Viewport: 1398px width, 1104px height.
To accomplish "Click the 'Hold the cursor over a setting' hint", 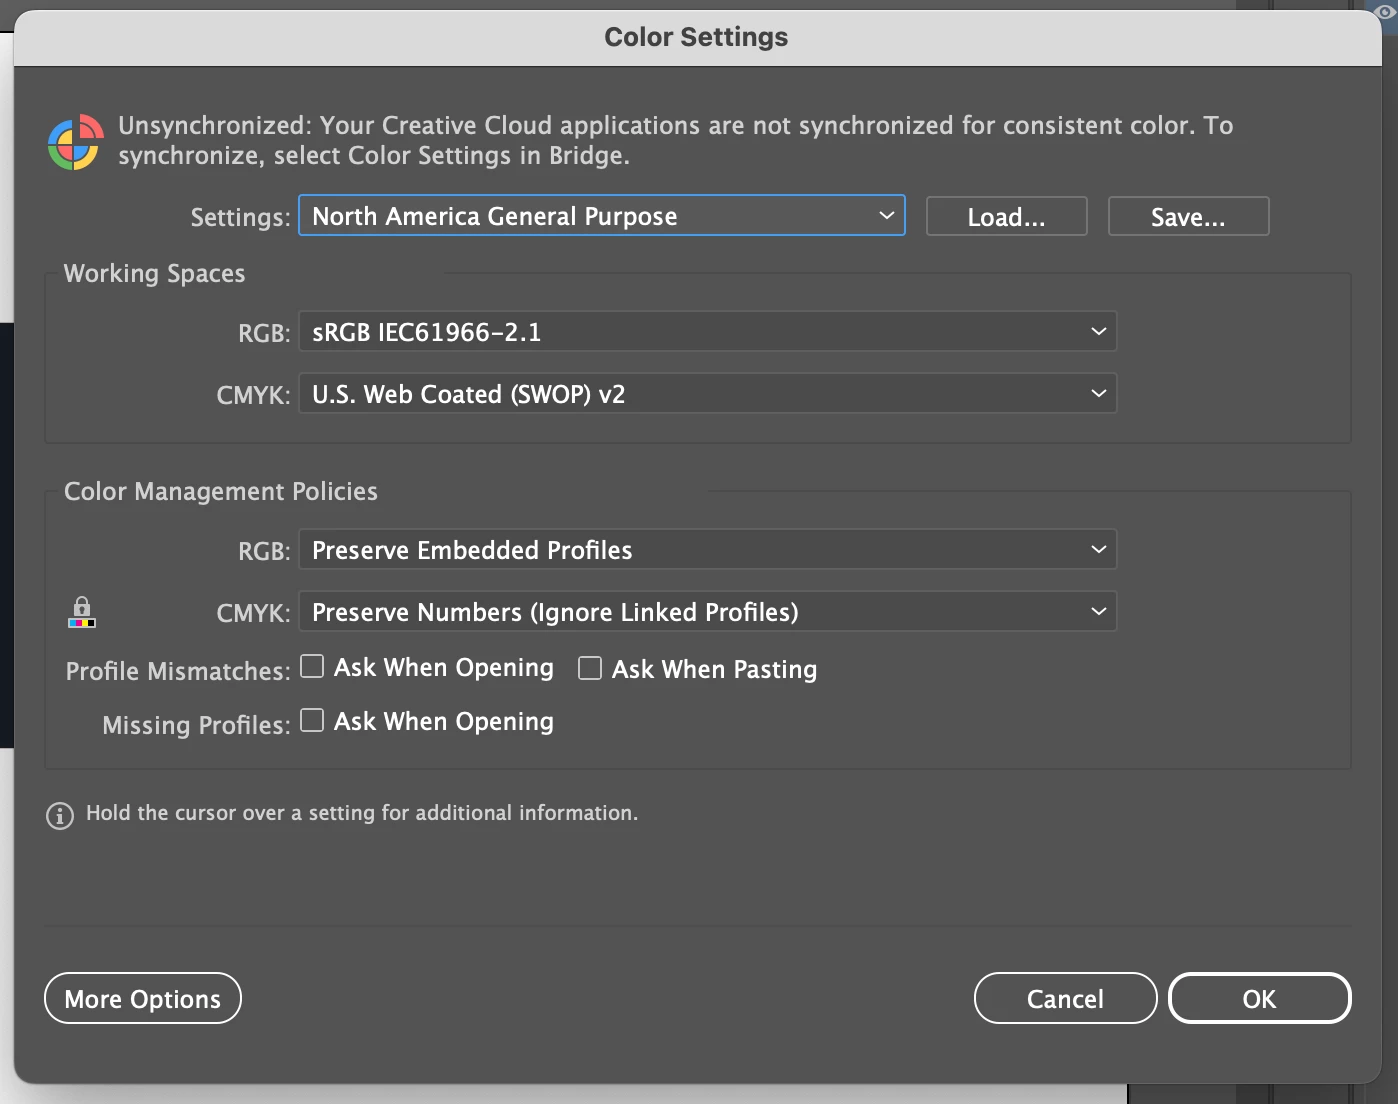I will click(x=362, y=813).
